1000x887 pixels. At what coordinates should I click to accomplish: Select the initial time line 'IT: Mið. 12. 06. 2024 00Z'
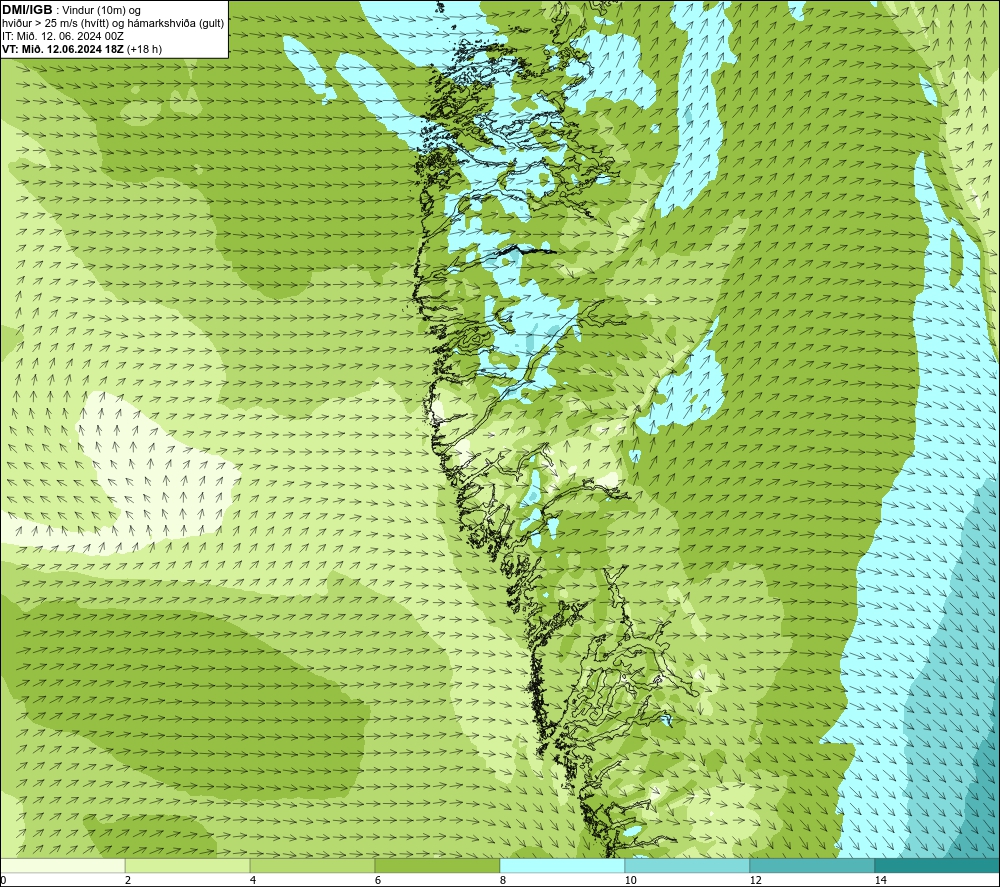[62, 36]
